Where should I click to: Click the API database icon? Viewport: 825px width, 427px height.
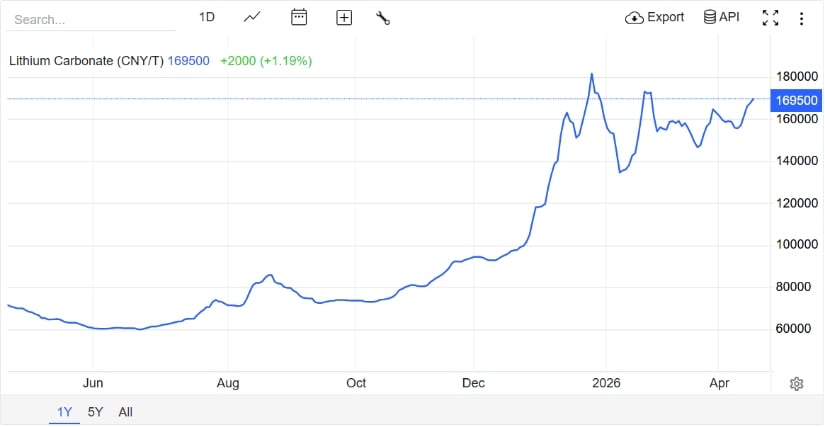click(709, 17)
